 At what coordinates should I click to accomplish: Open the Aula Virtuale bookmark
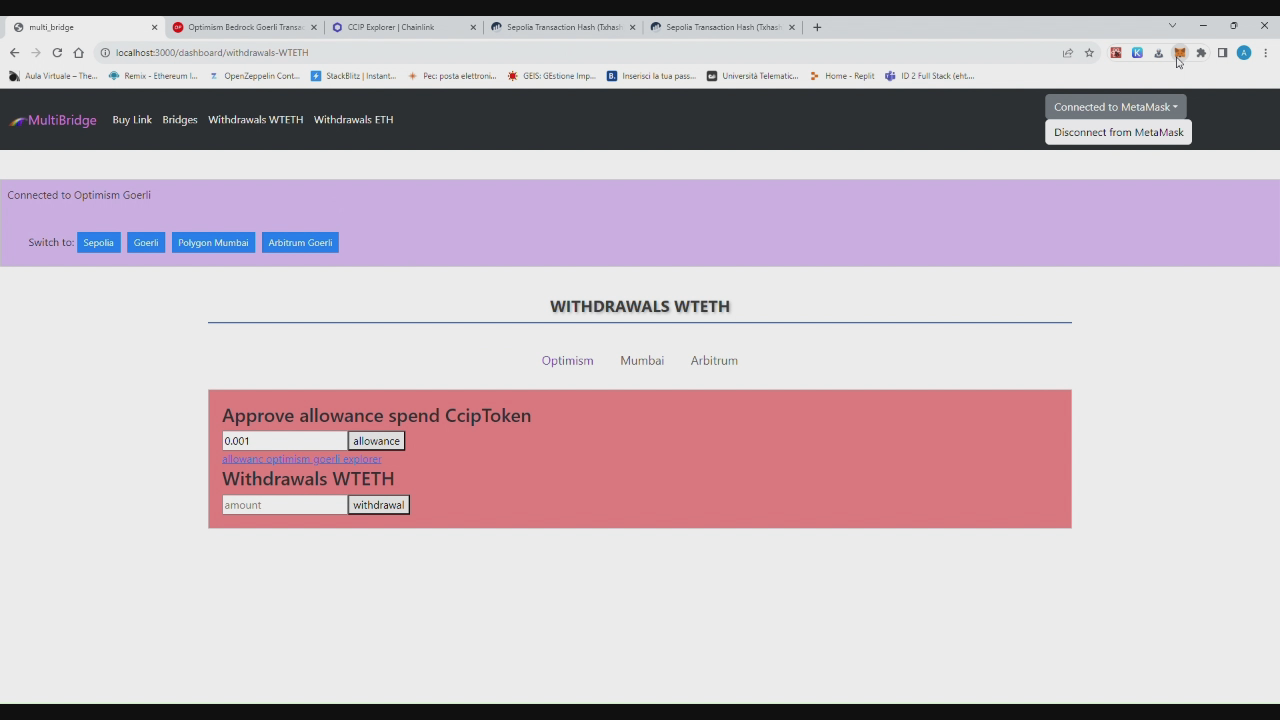[x=52, y=76]
